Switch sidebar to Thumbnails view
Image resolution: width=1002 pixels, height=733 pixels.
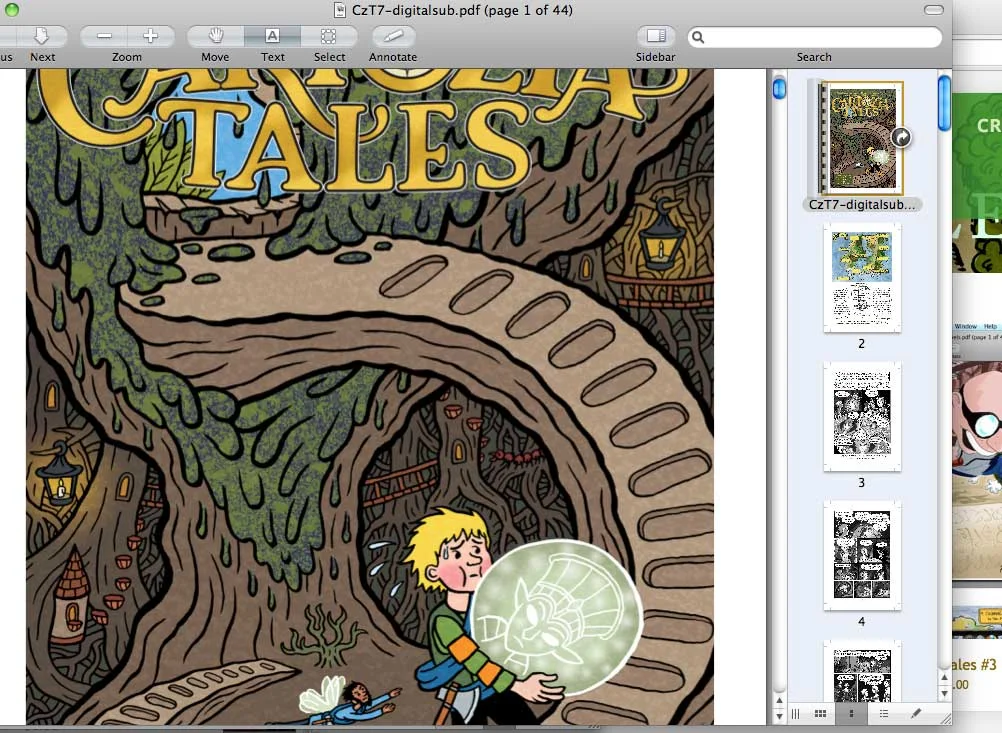[x=852, y=714]
